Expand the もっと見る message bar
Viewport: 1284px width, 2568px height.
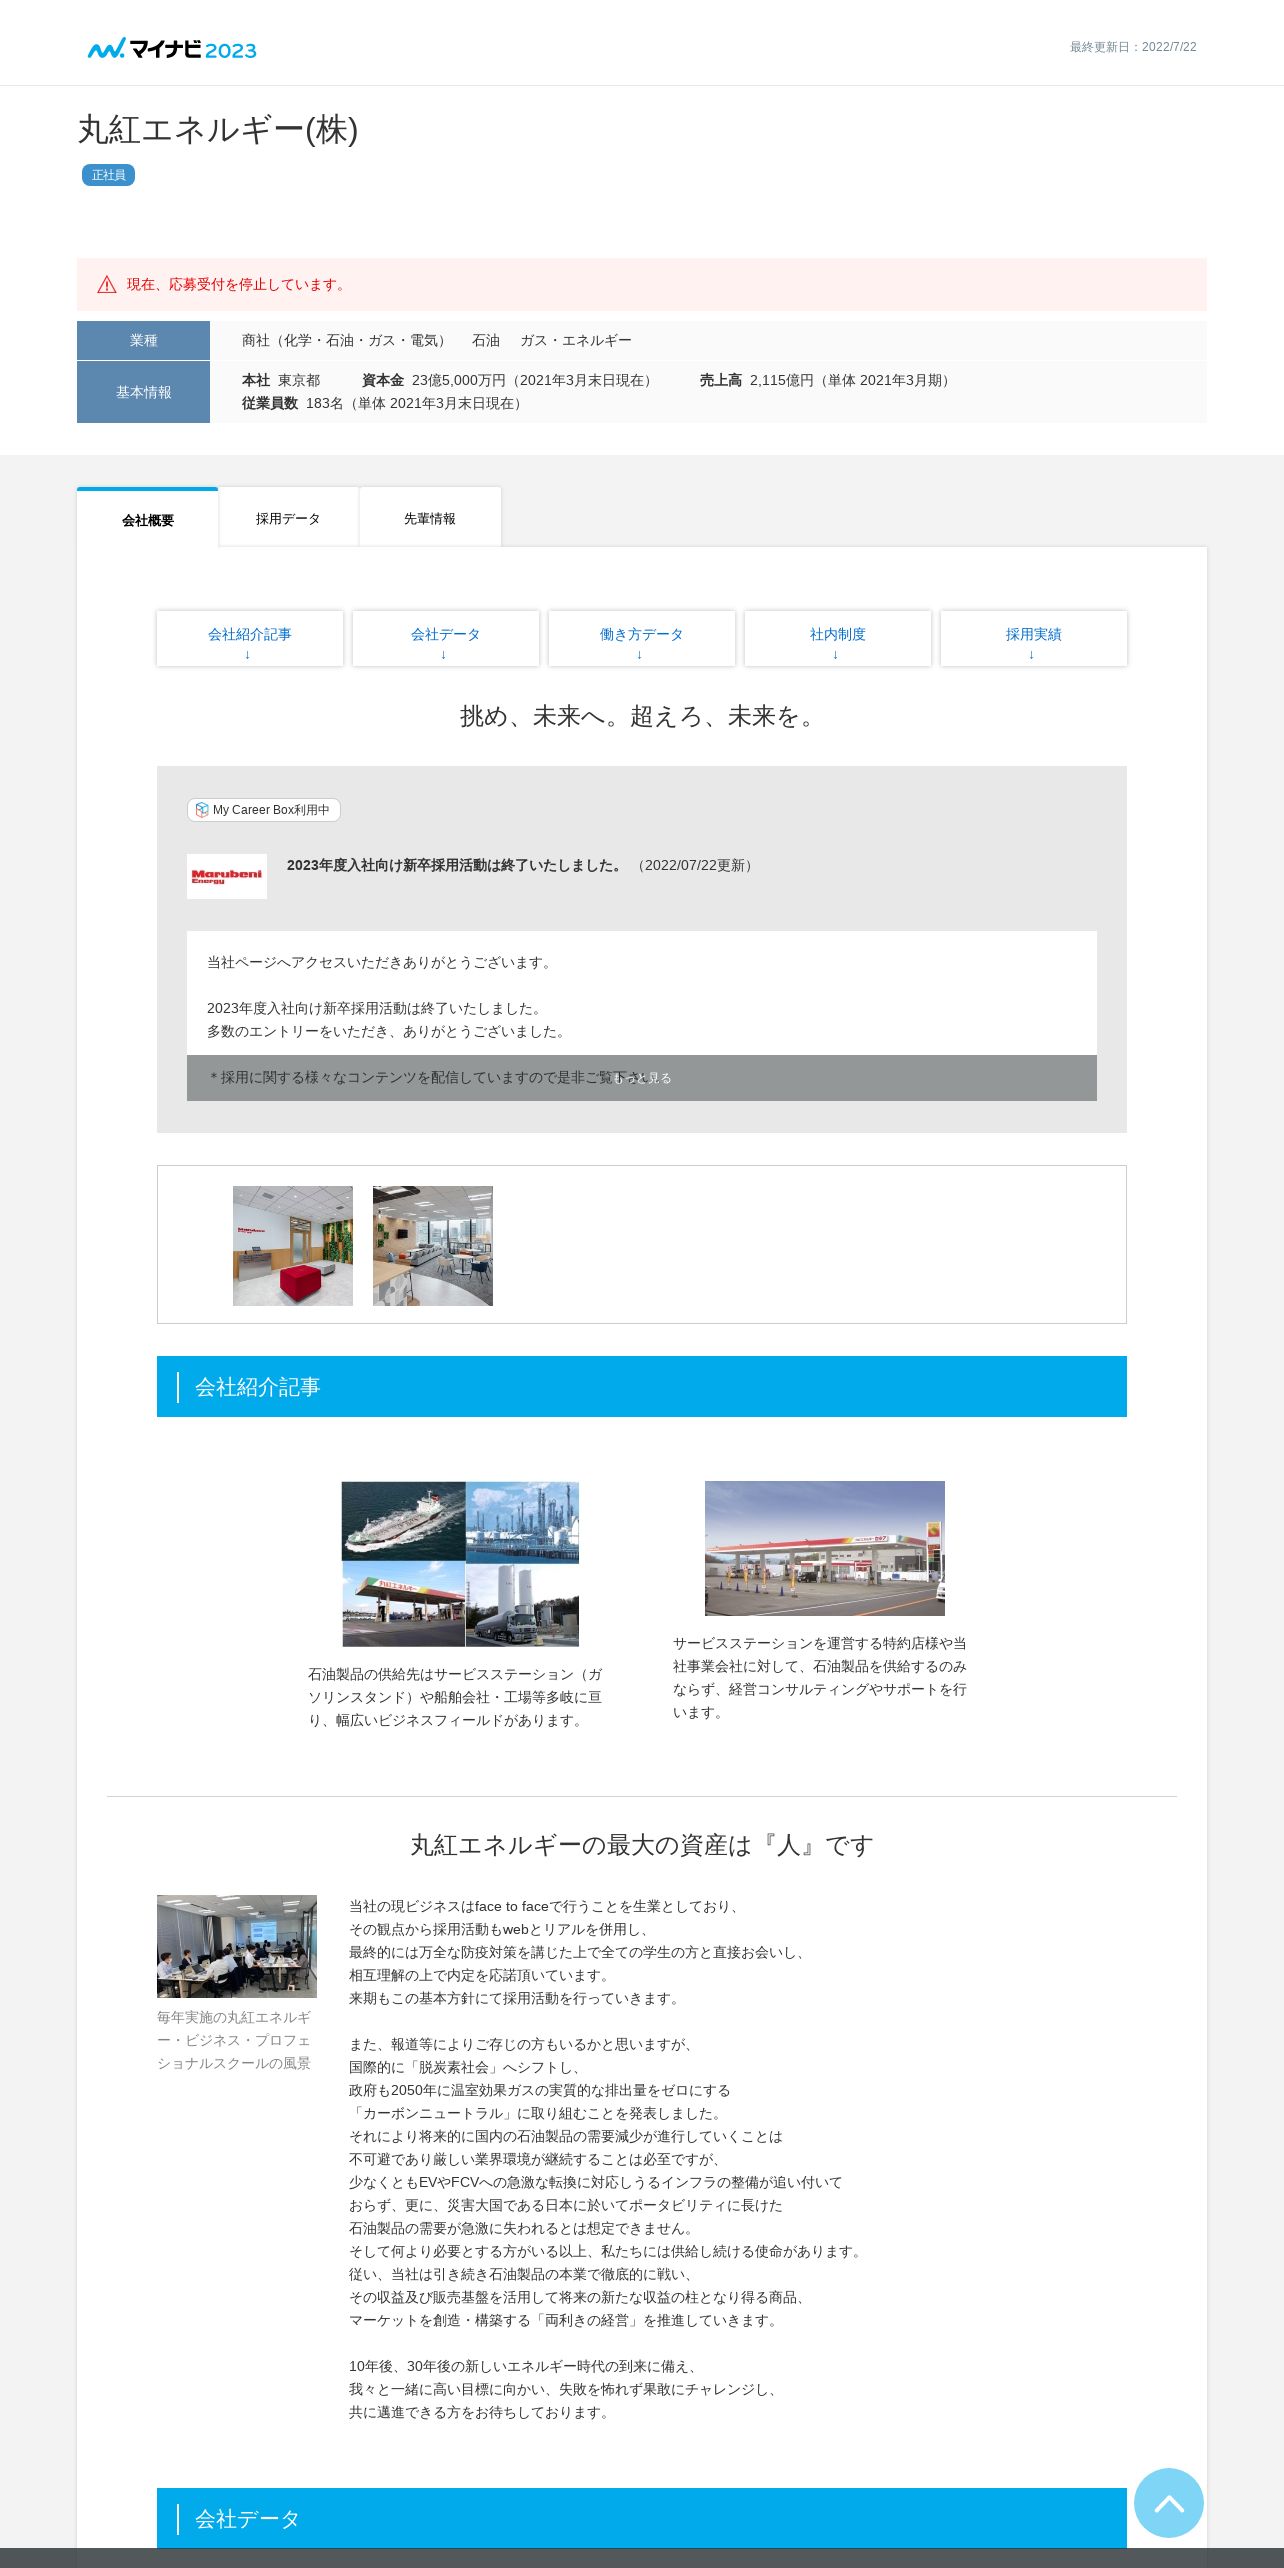(642, 1078)
